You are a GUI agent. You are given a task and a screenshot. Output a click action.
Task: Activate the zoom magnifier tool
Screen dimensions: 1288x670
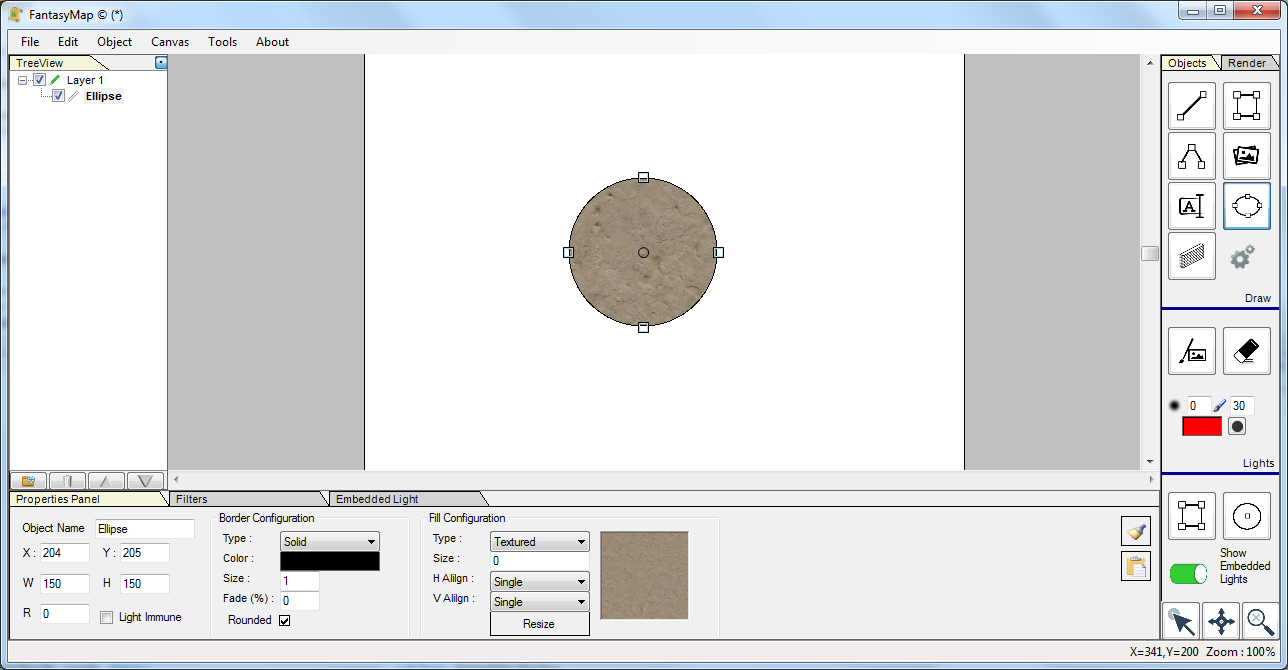[x=1260, y=621]
